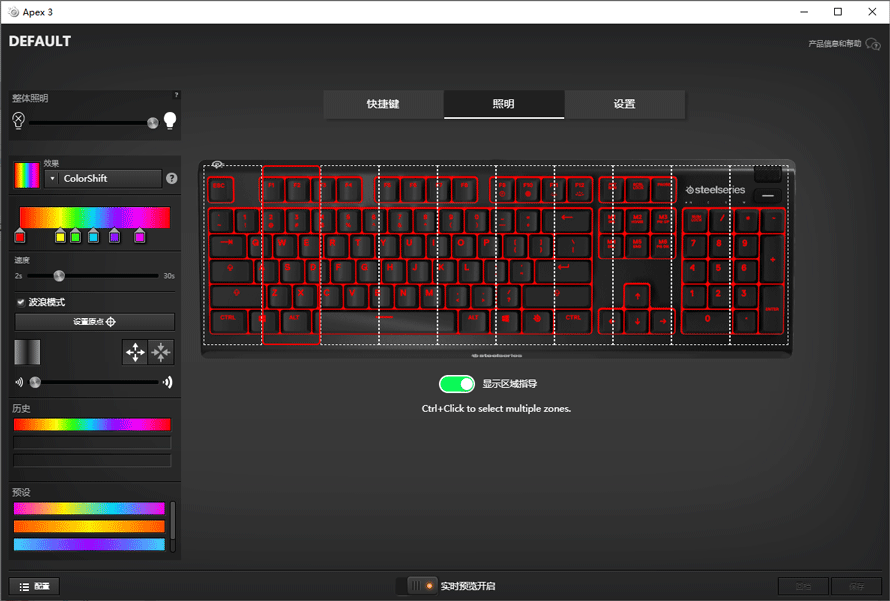This screenshot has width=890, height=601.
Task: Click the dim bulb icon under 整体照明
Action: pos(19,120)
